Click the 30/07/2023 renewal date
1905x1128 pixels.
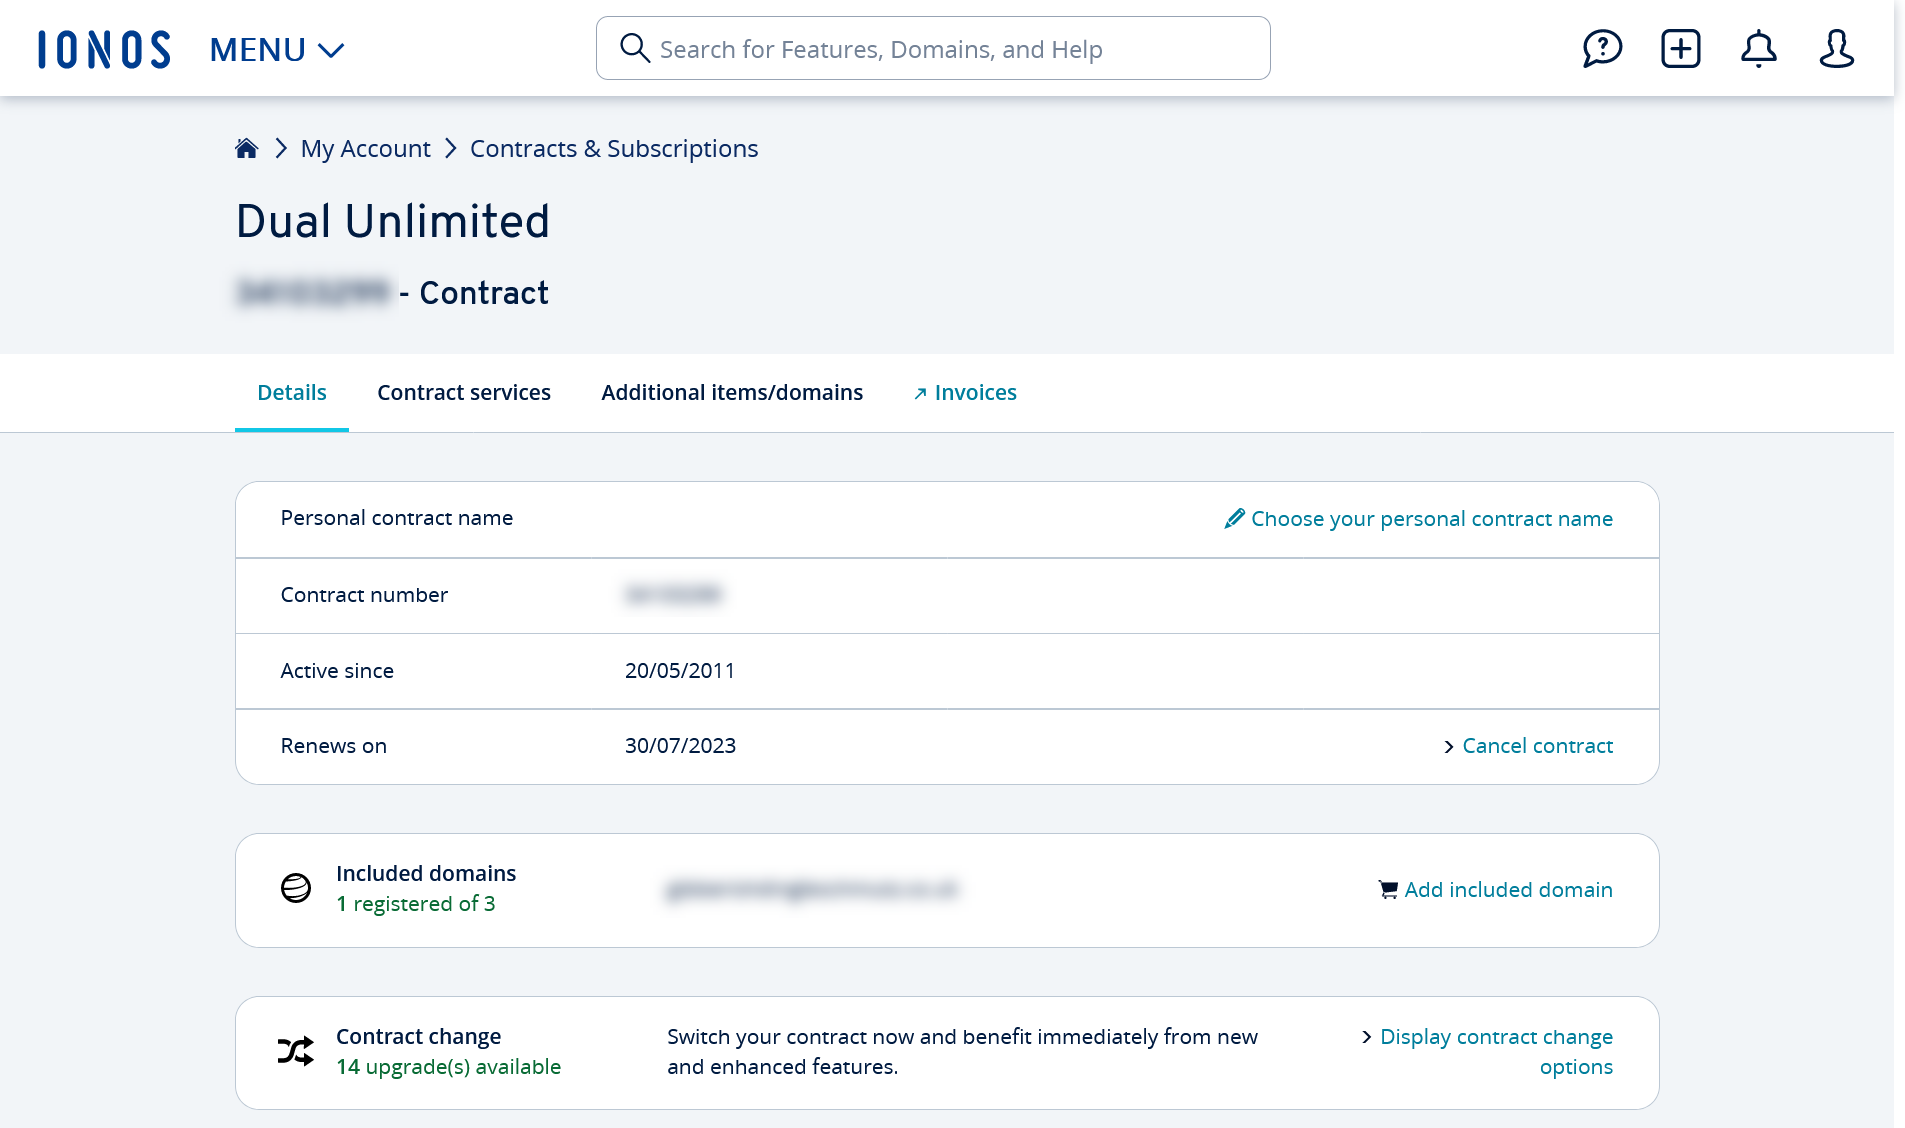(680, 746)
